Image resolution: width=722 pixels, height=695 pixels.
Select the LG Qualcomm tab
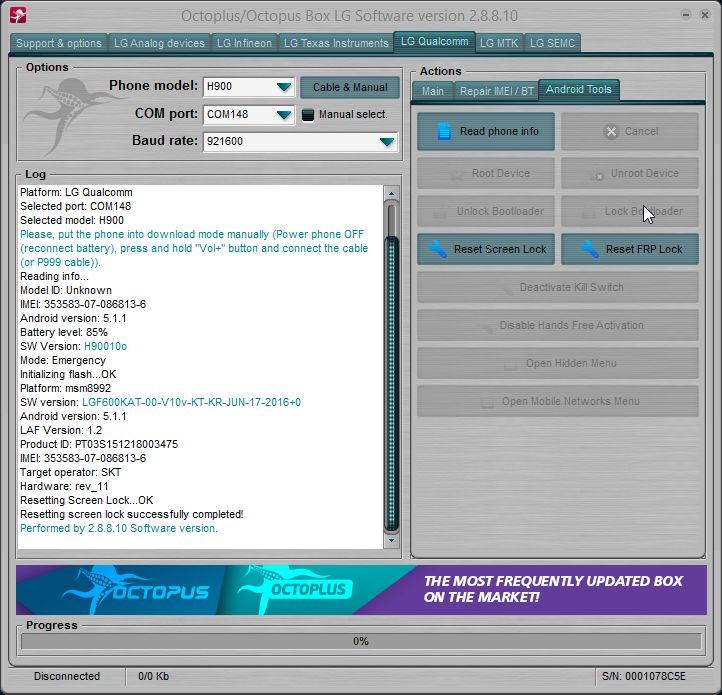coord(434,41)
